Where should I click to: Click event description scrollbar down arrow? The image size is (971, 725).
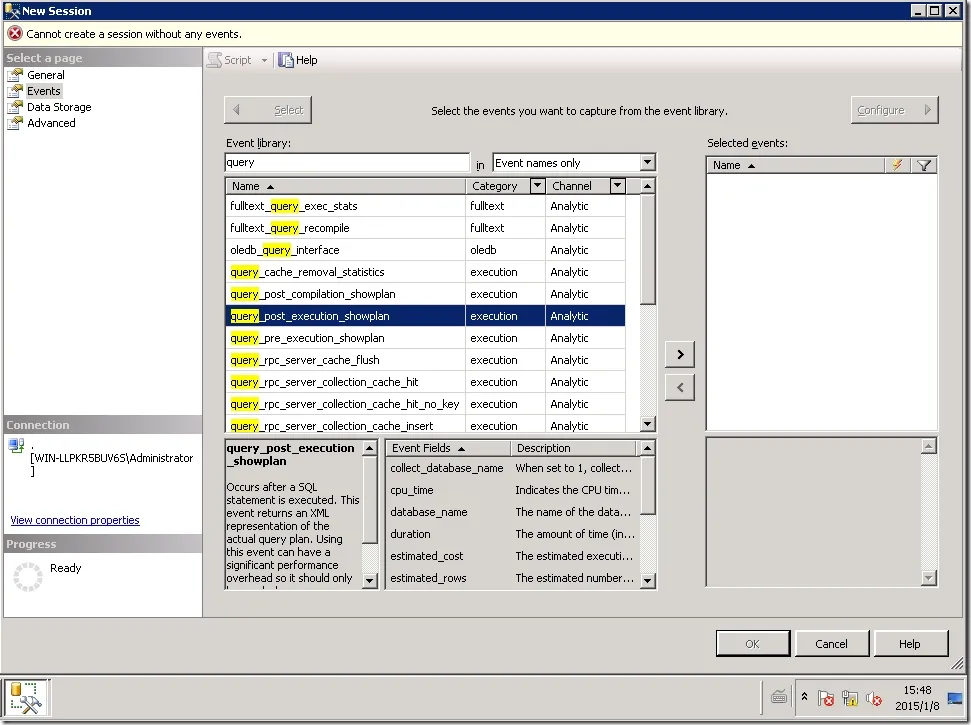pos(370,580)
